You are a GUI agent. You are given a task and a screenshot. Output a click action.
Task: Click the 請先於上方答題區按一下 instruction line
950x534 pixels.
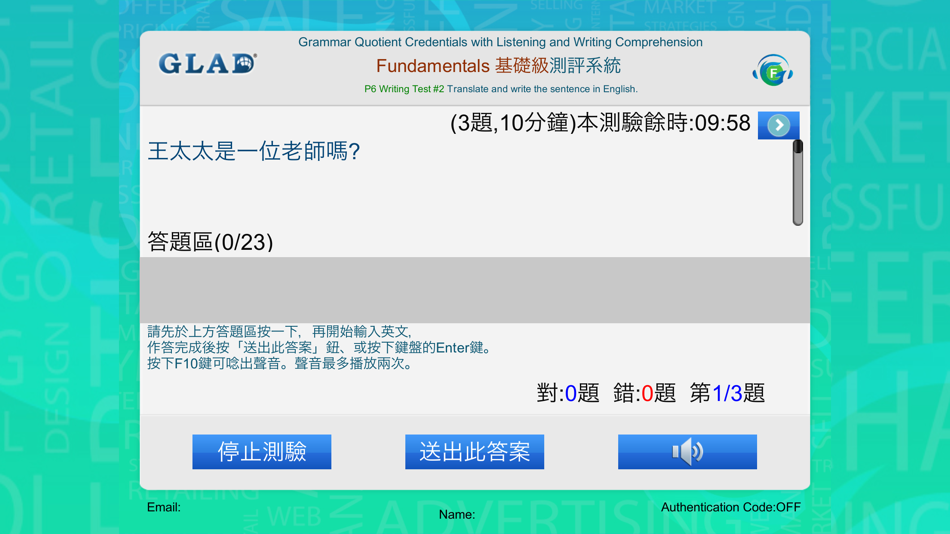click(279, 332)
